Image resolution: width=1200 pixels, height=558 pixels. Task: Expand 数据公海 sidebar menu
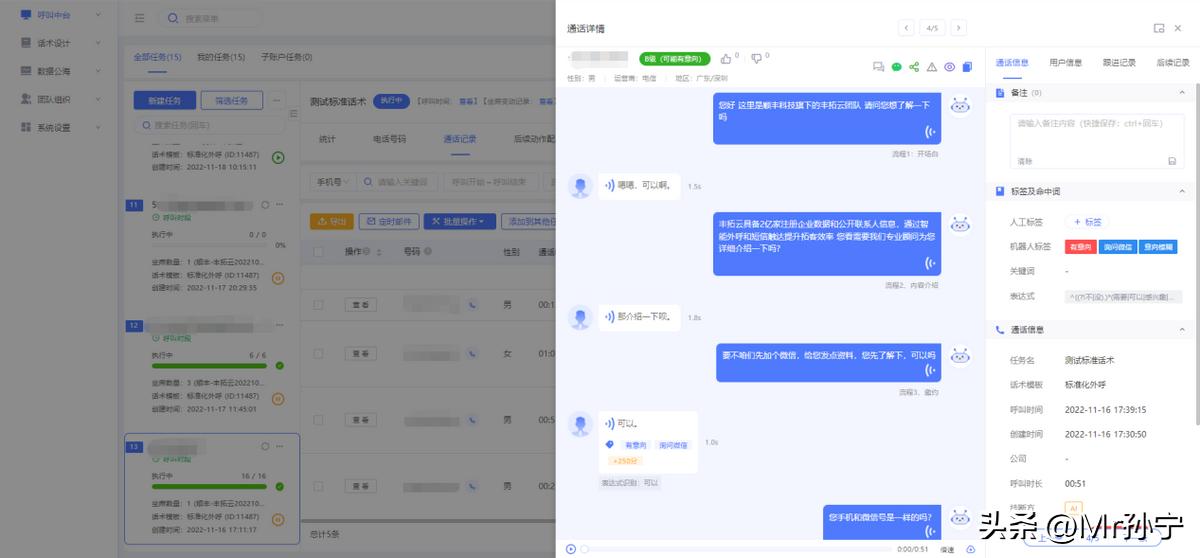(x=60, y=71)
